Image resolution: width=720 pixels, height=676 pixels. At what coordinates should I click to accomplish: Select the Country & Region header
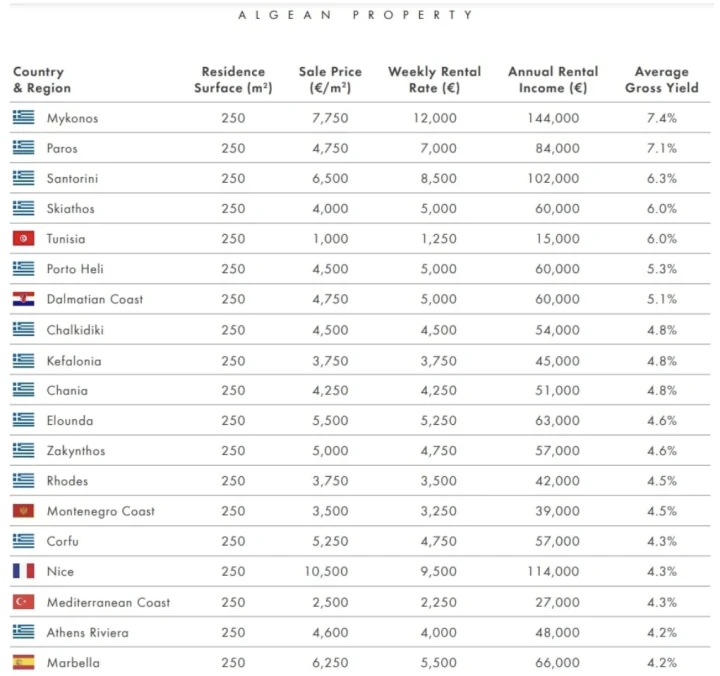coord(41,80)
